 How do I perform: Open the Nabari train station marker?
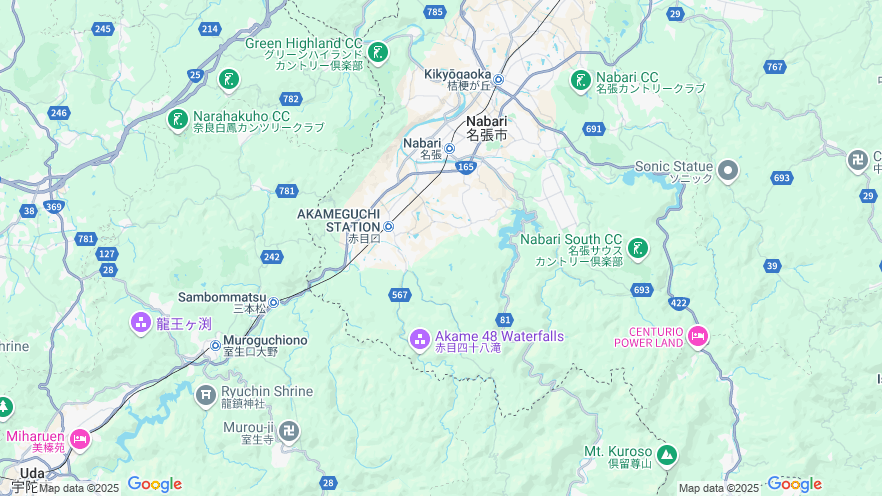(x=449, y=148)
